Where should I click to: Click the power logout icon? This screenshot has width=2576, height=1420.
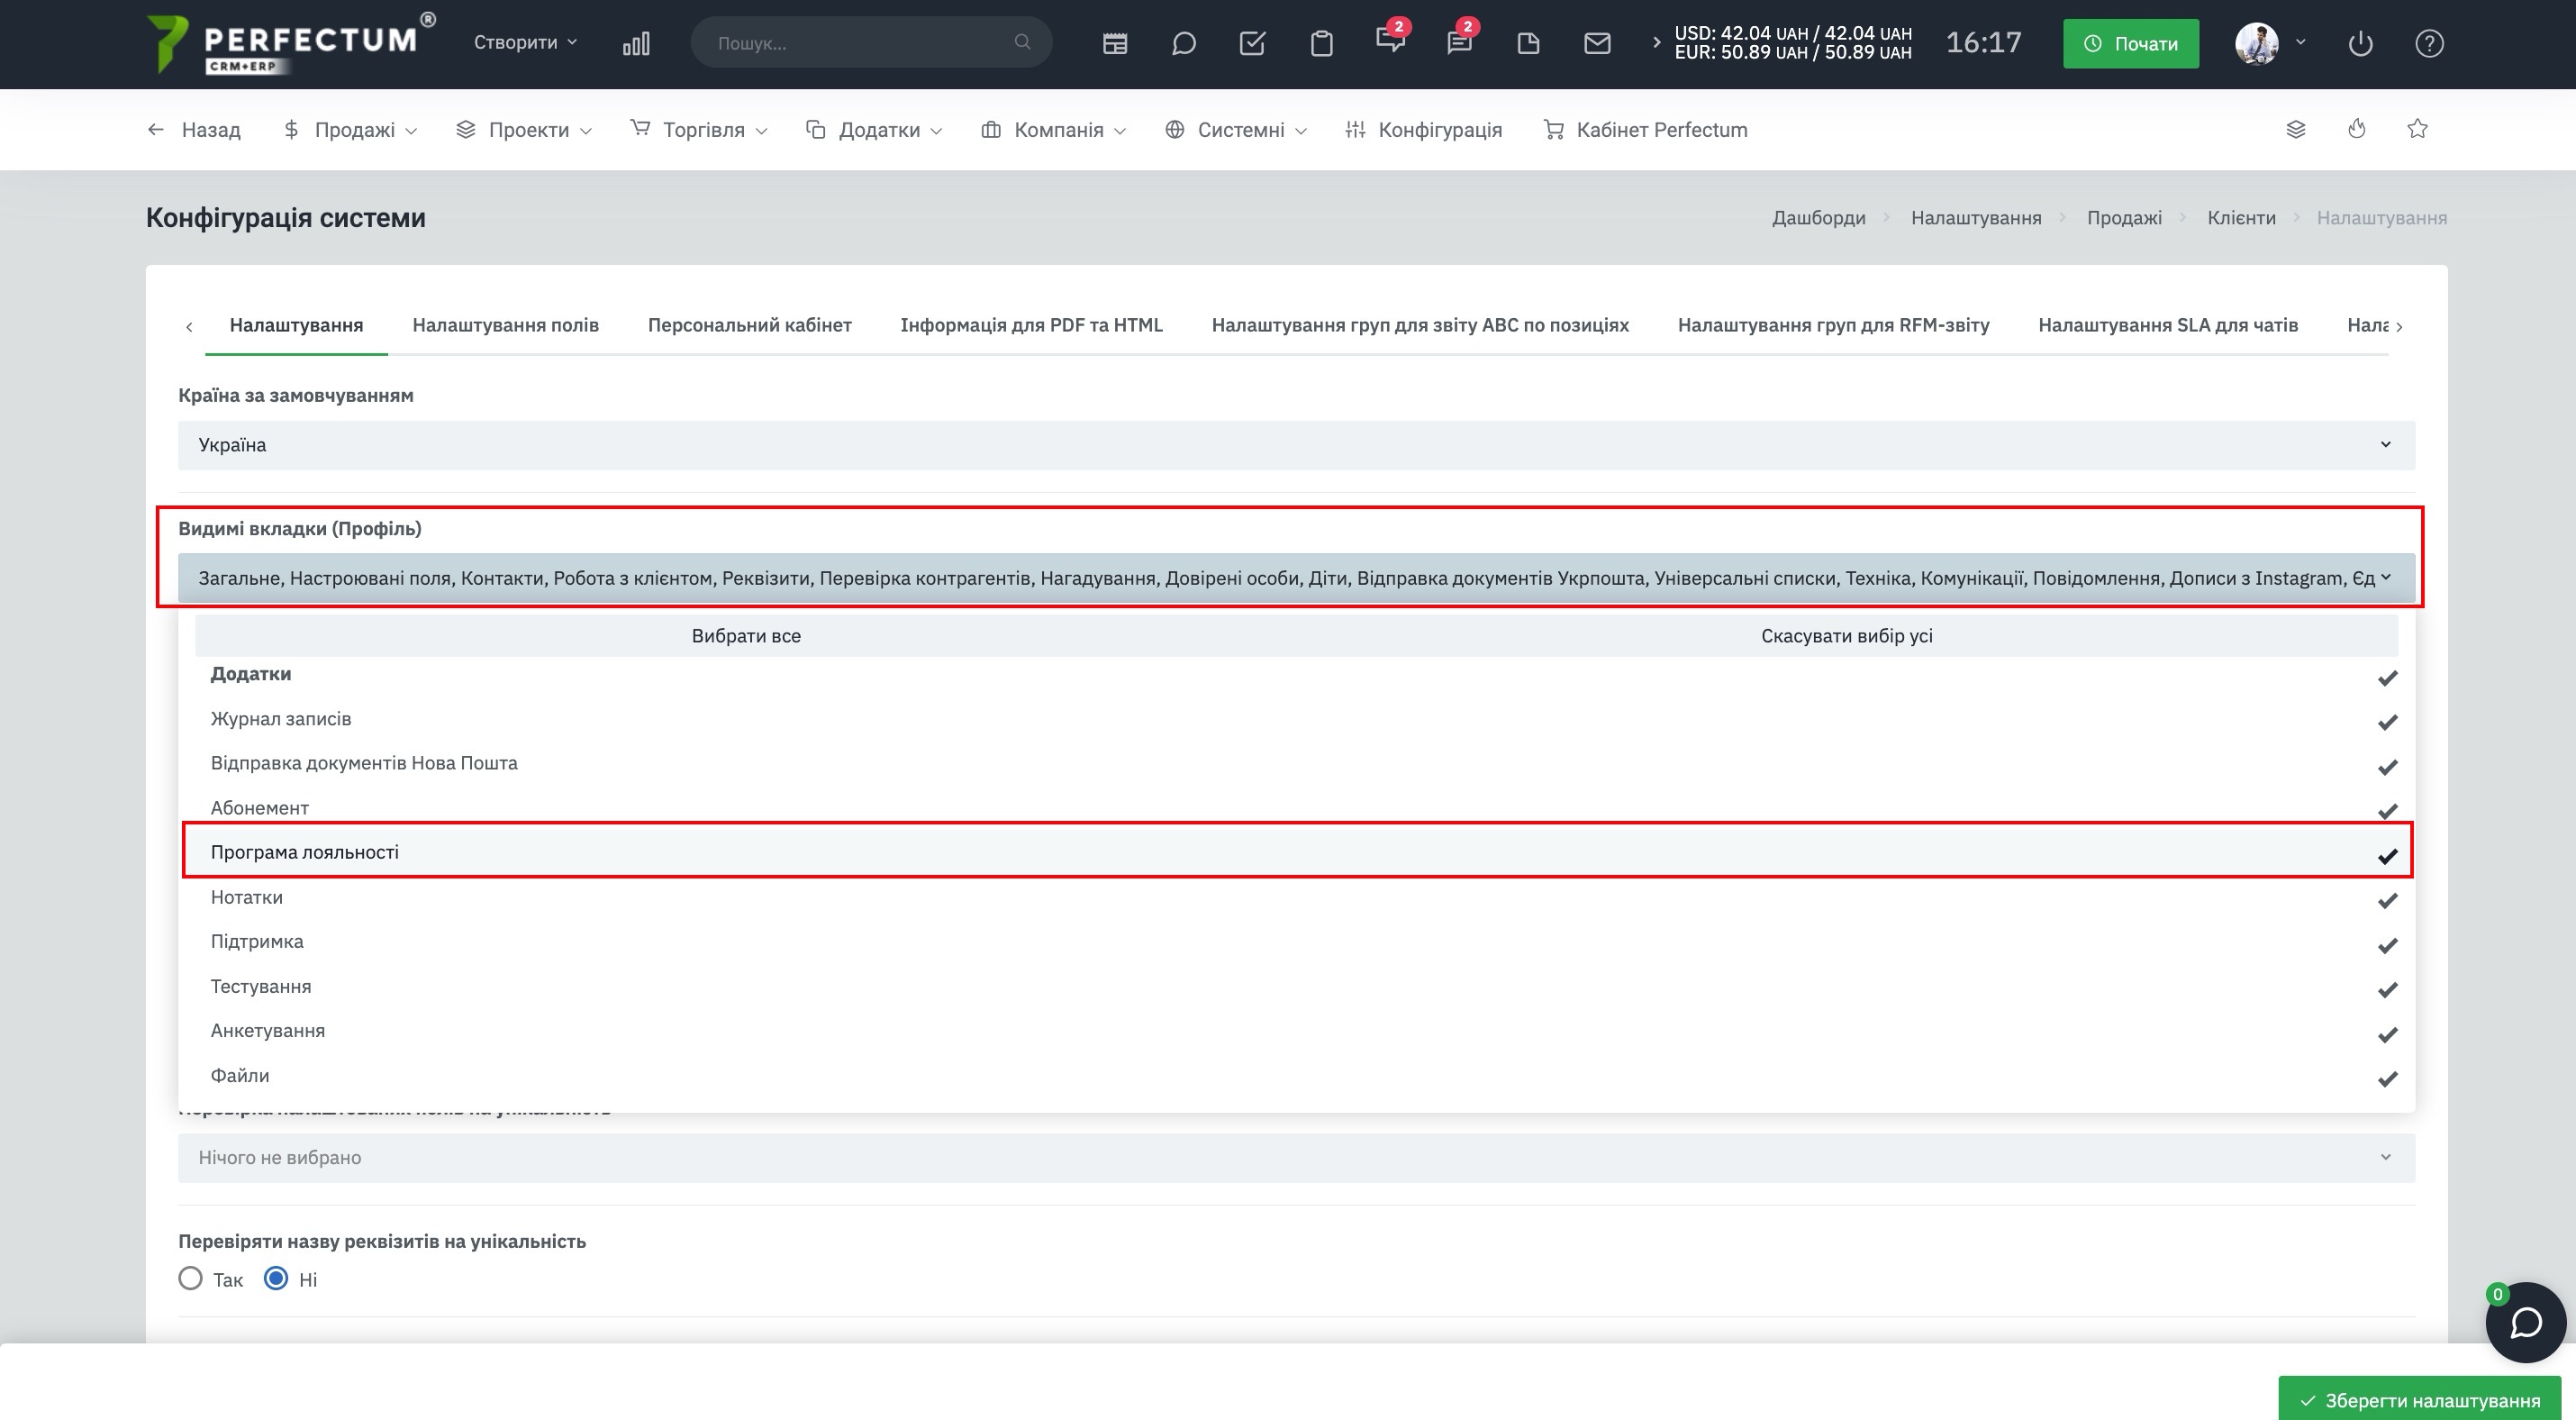[x=2361, y=43]
